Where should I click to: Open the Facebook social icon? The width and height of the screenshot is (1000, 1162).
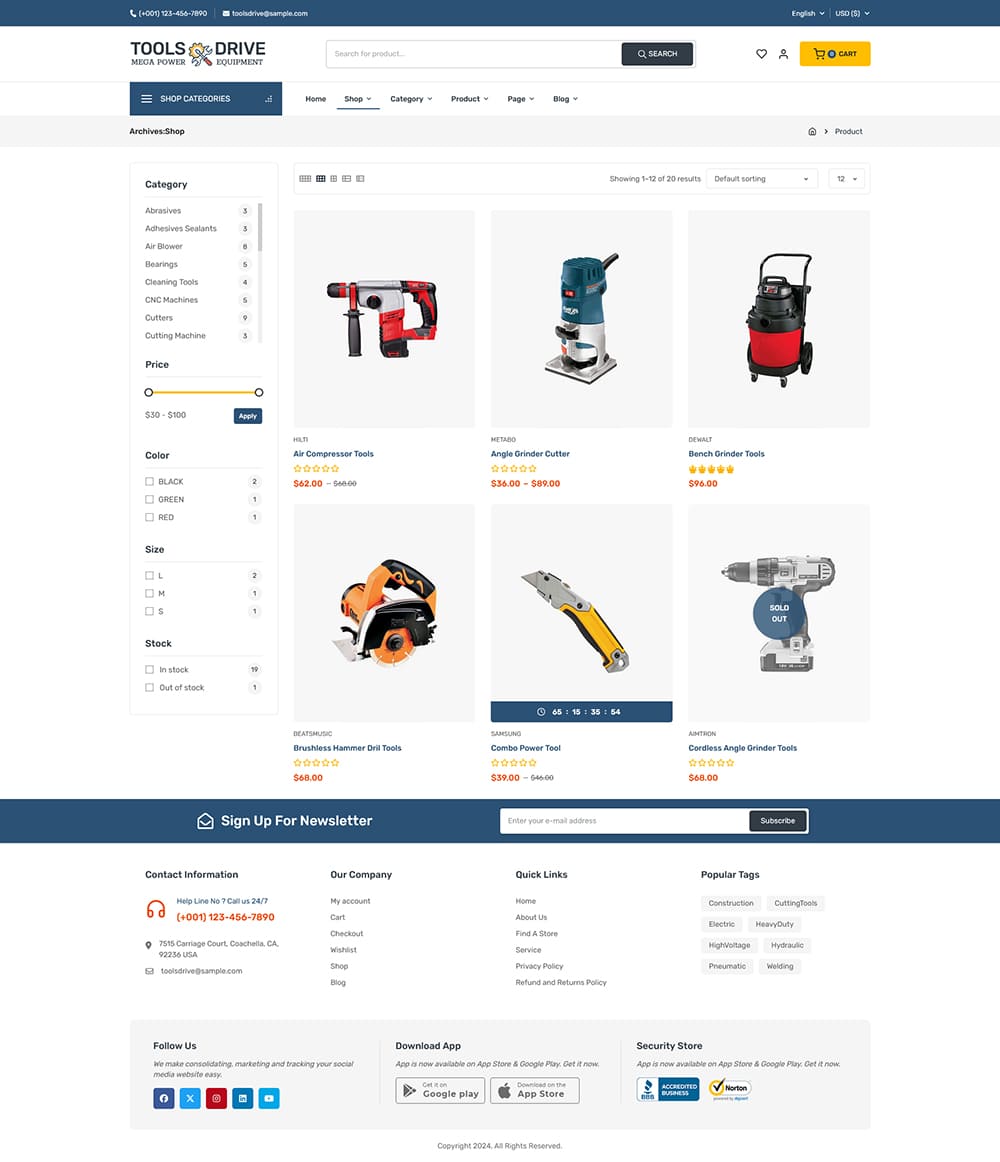coord(164,1098)
